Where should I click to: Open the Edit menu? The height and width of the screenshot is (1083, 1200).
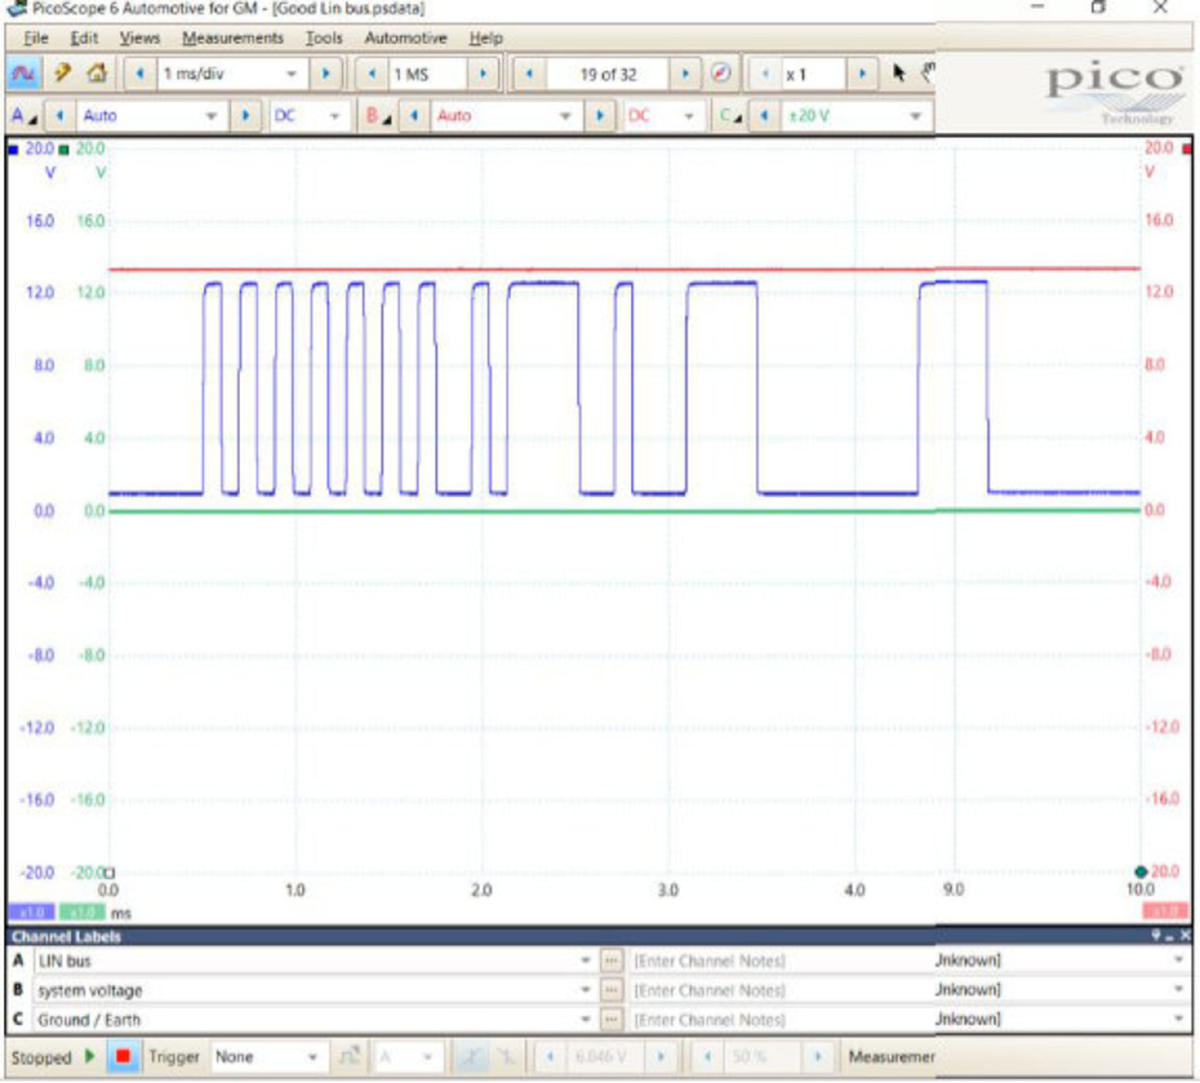coord(84,38)
